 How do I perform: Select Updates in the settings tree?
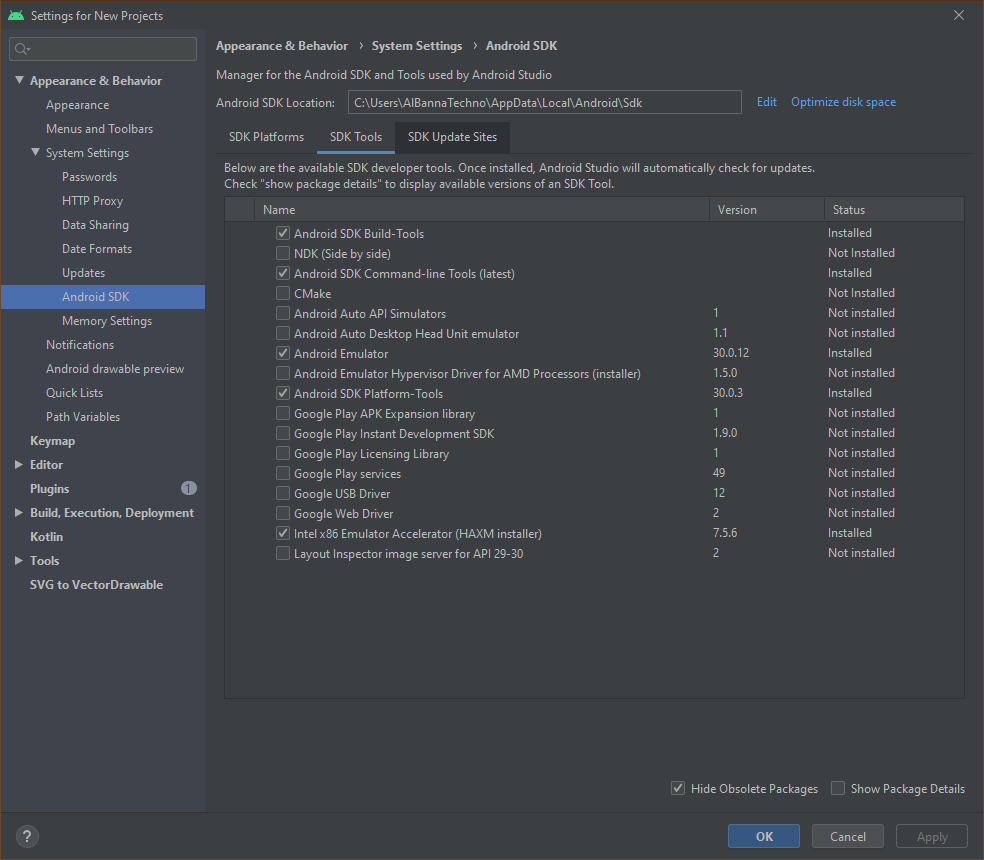coord(83,273)
